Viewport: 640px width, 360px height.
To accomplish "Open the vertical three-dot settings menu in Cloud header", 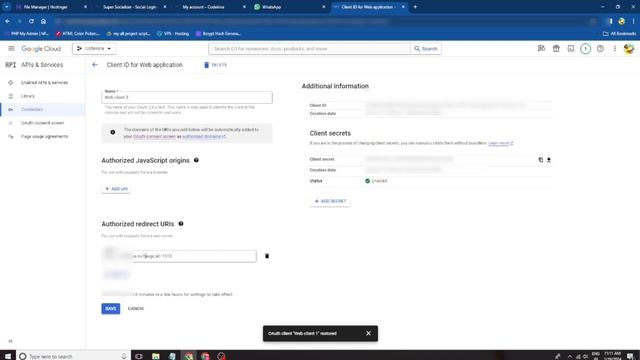I will click(615, 49).
